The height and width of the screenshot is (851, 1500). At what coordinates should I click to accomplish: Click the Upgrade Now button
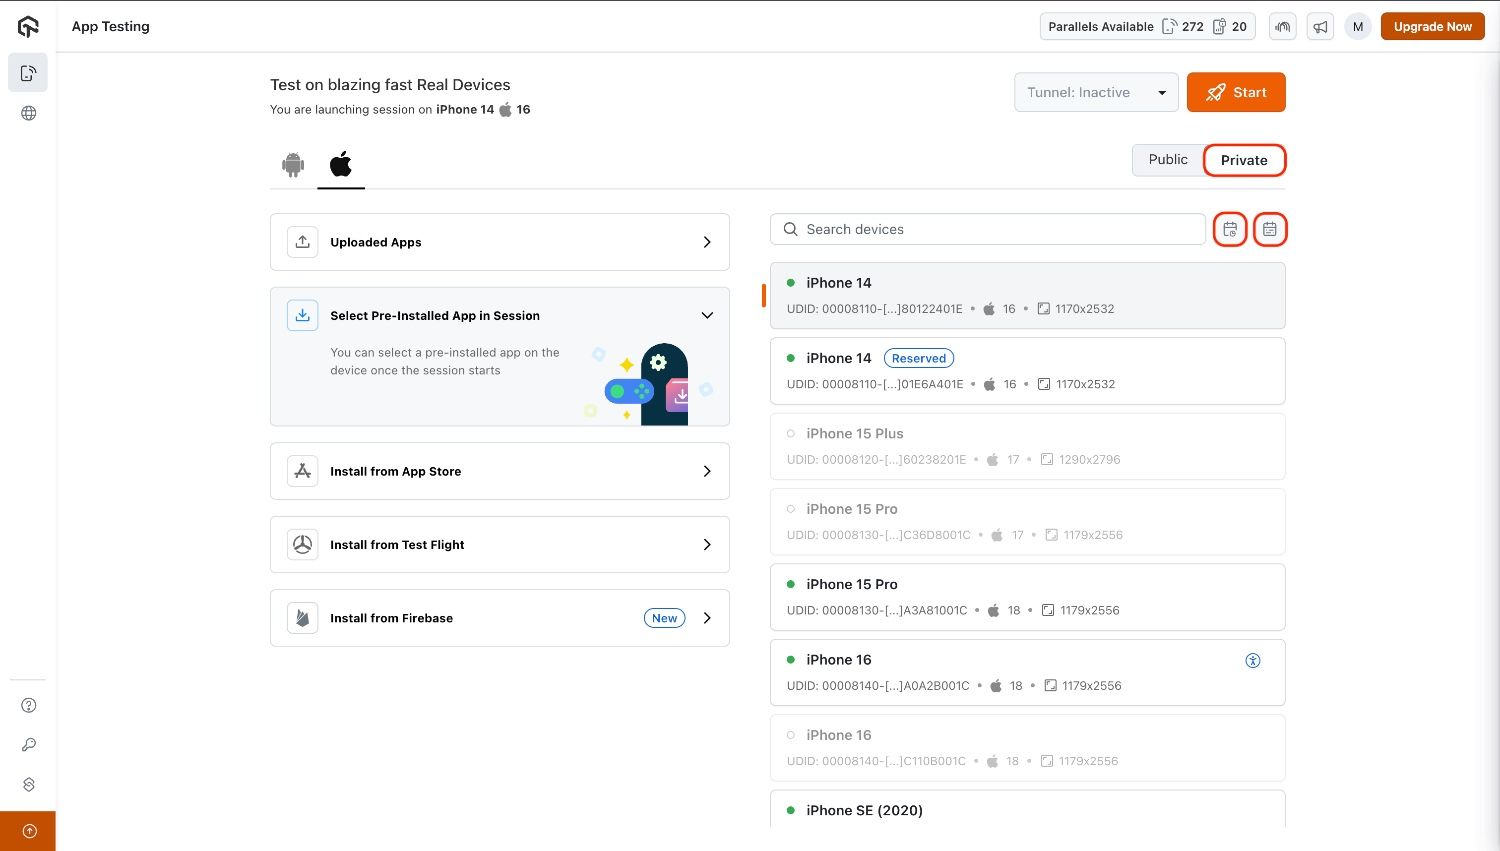tap(1432, 27)
